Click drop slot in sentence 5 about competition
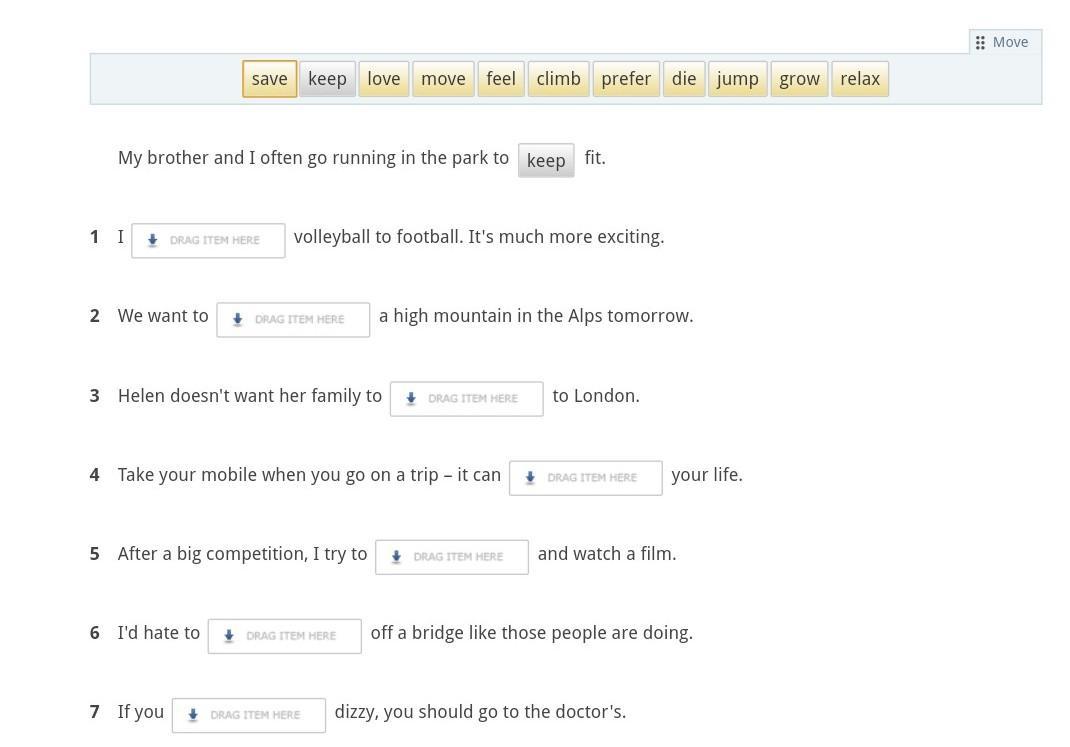The width and height of the screenshot is (1070, 747). (451, 556)
